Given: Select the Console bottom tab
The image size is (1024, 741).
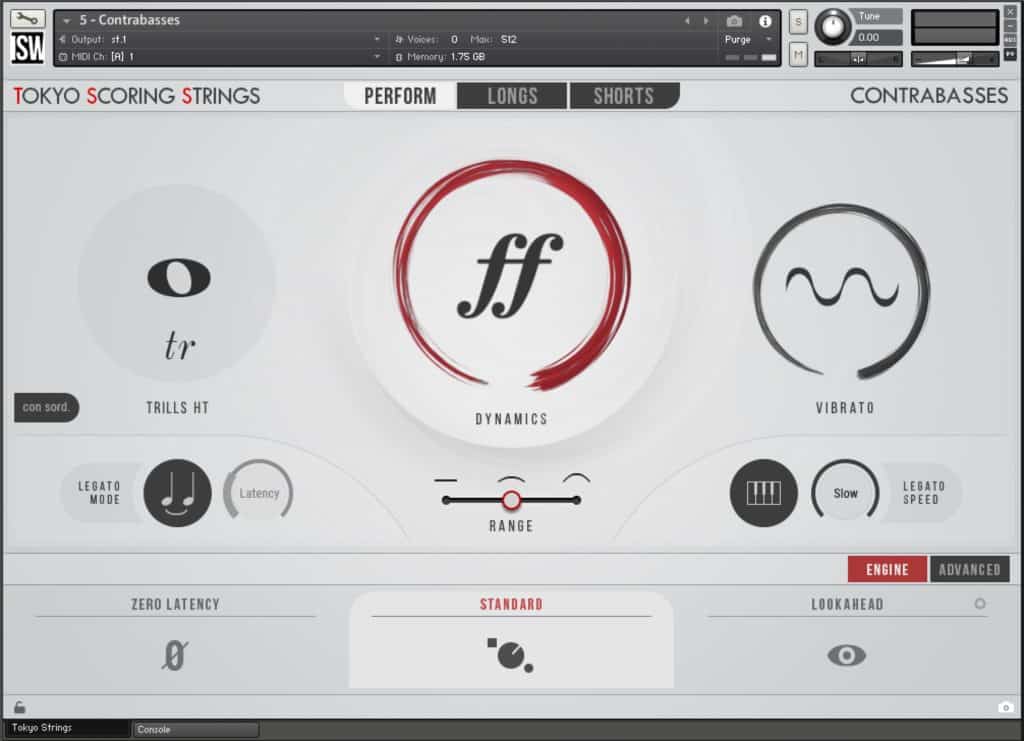Looking at the screenshot, I should pyautogui.click(x=196, y=729).
